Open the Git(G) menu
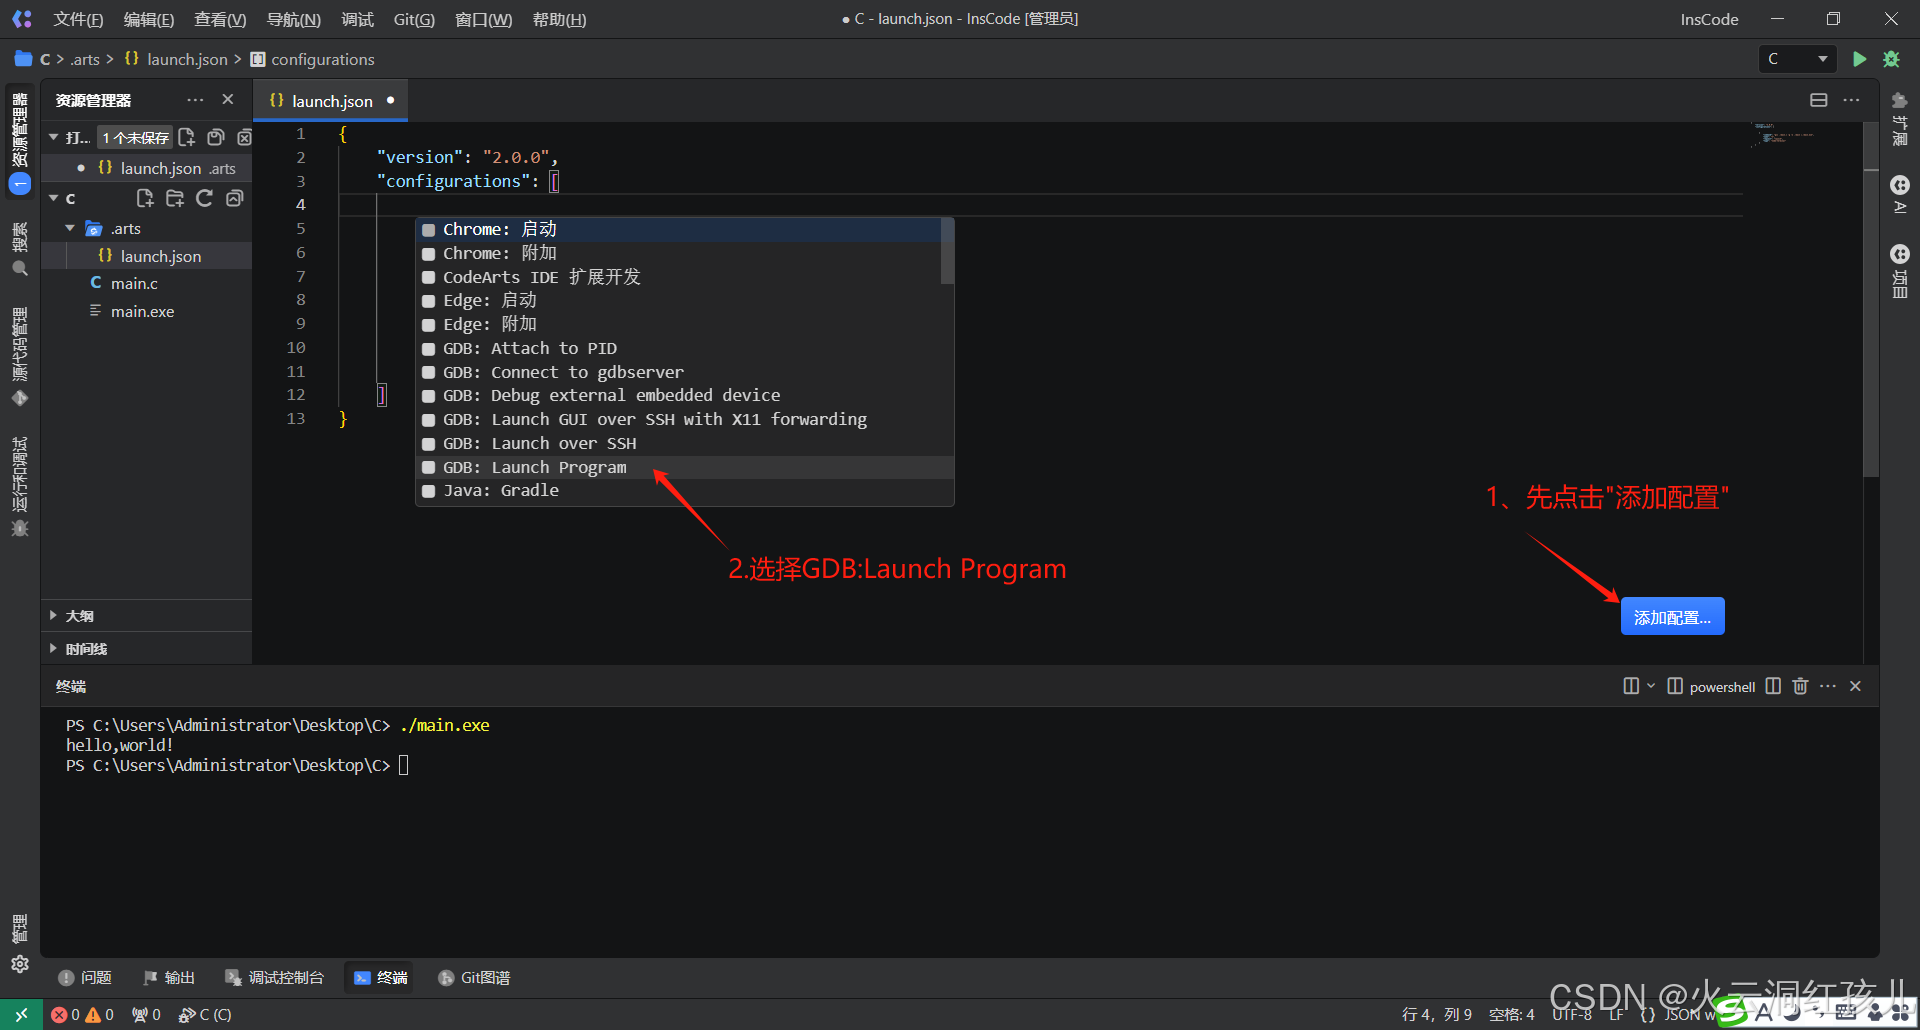Image resolution: width=1920 pixels, height=1030 pixels. (414, 19)
